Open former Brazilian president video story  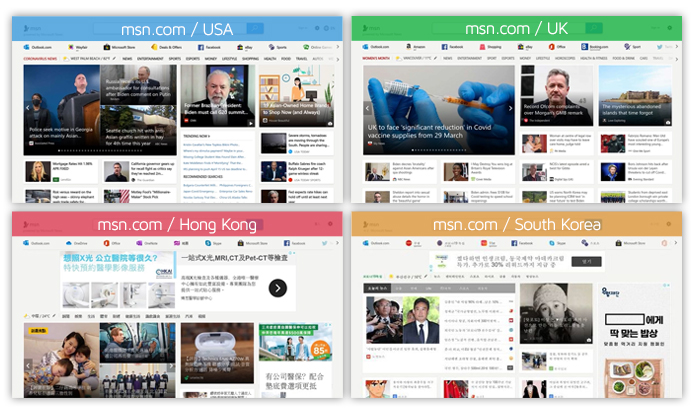point(217,96)
